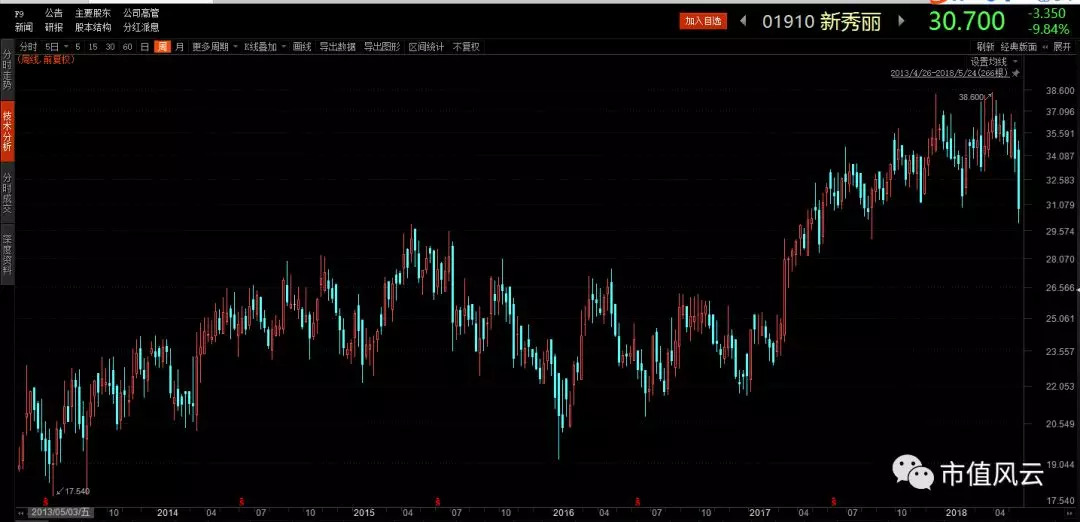Screen dimensions: 1080x522
Task: Click the red marker below mid-2017
Action: coord(834,499)
